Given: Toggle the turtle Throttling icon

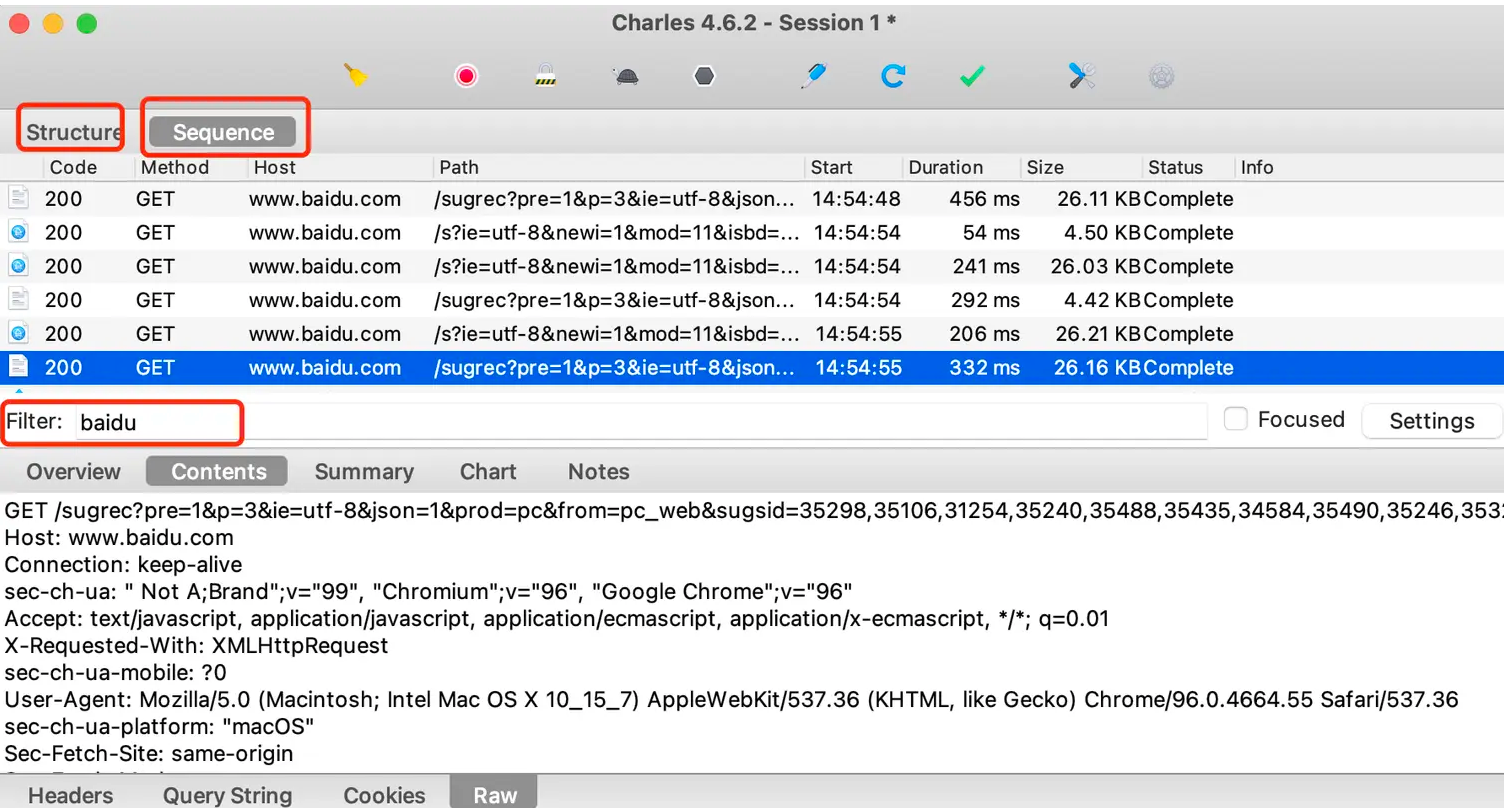Looking at the screenshot, I should coord(625,77).
